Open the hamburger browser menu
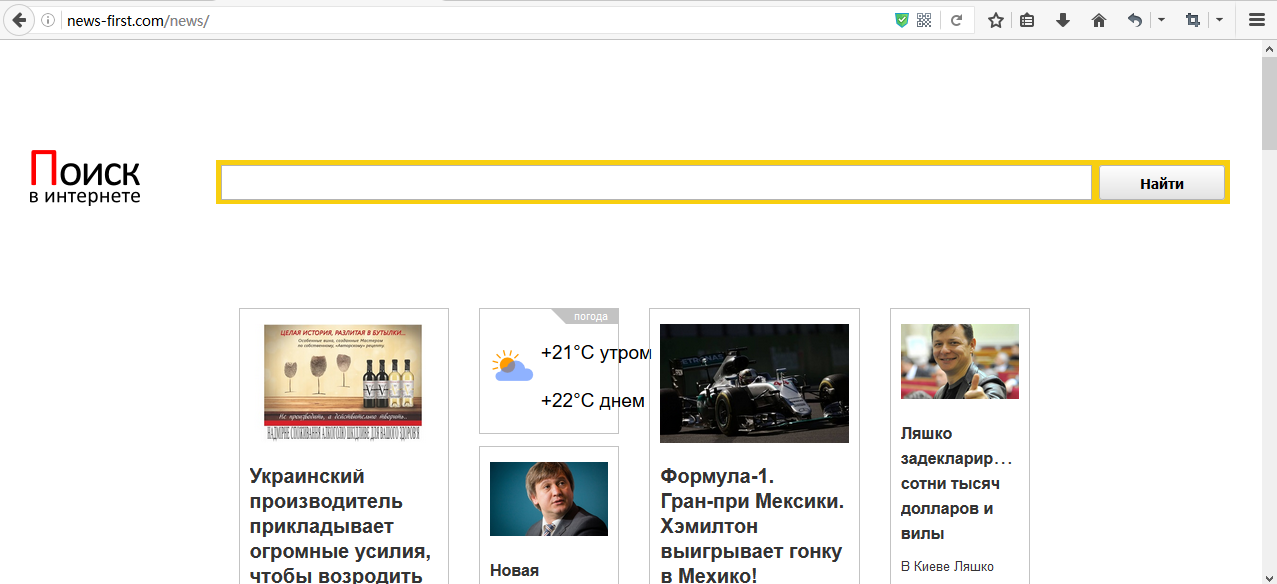 click(x=1257, y=20)
